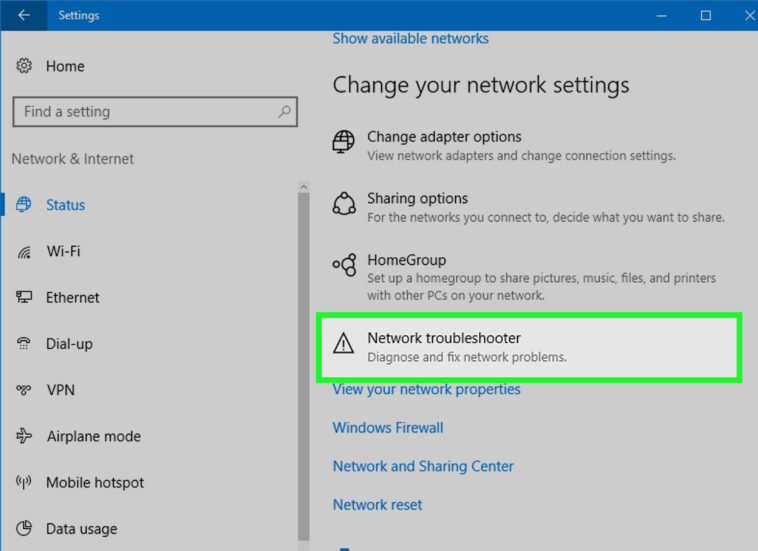758x551 pixels.
Task: Open the Status page in sidebar
Action: tap(65, 205)
